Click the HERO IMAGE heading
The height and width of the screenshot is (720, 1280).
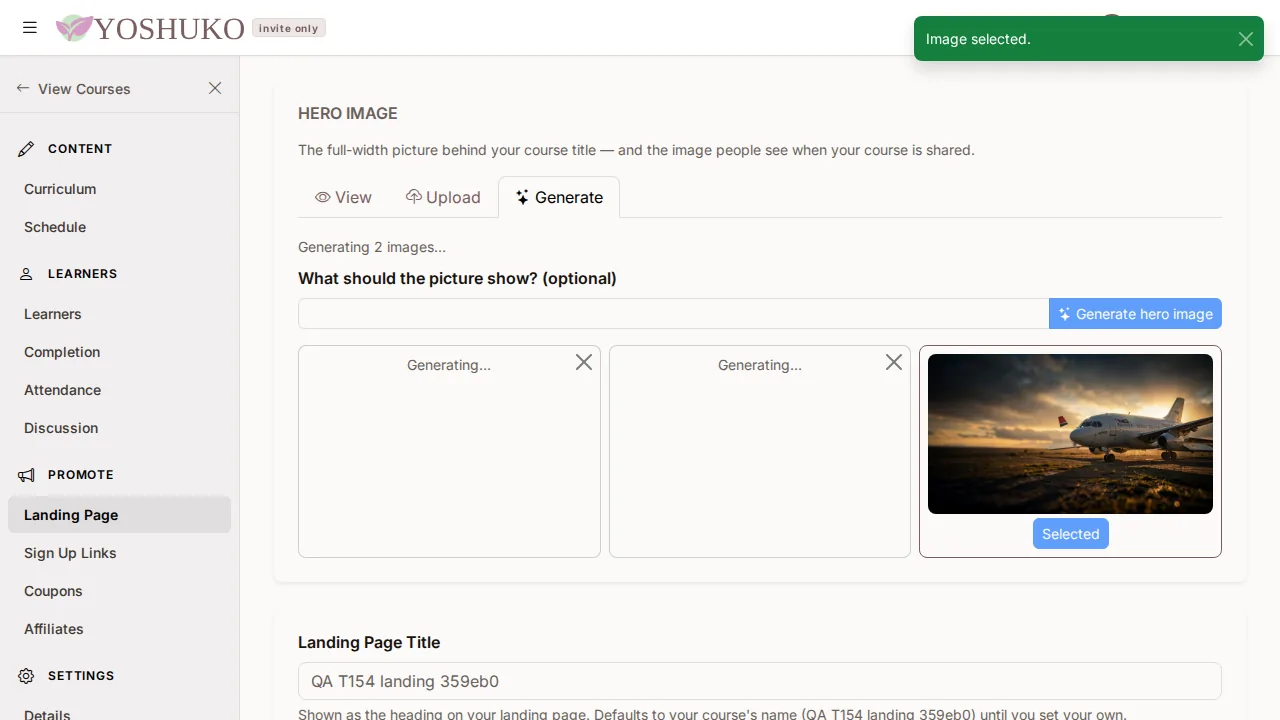(348, 113)
